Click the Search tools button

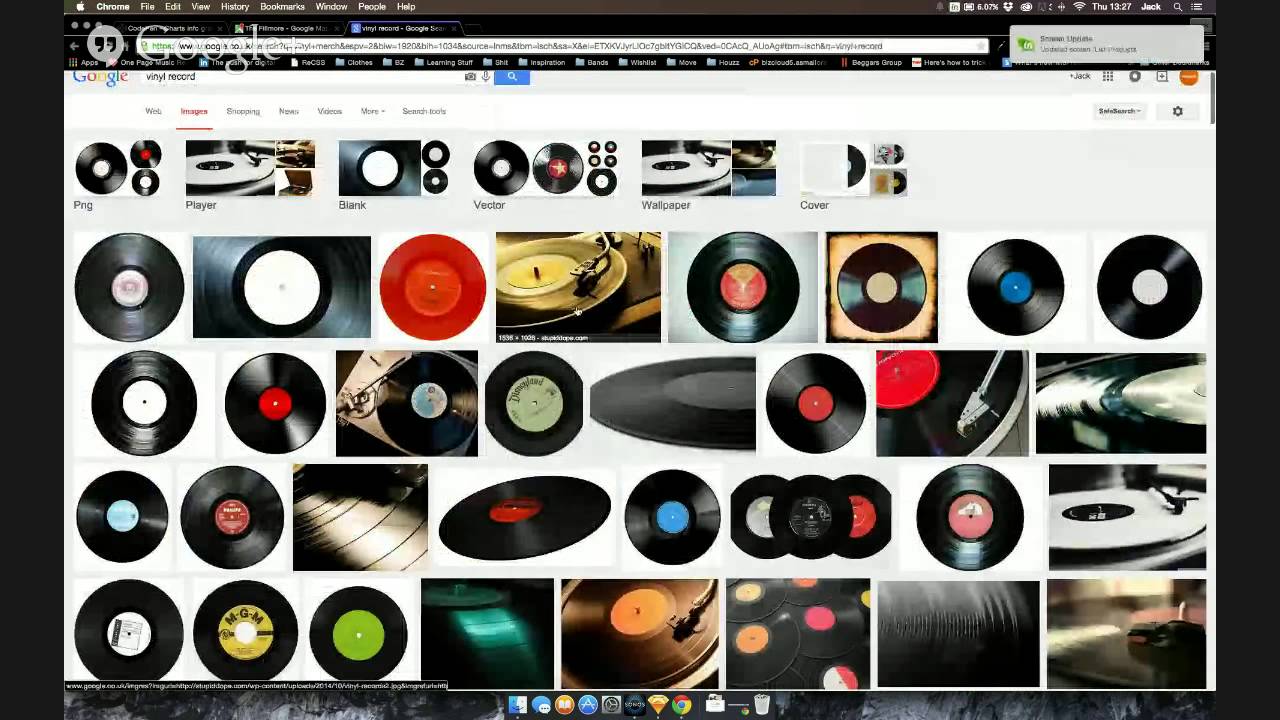[424, 111]
